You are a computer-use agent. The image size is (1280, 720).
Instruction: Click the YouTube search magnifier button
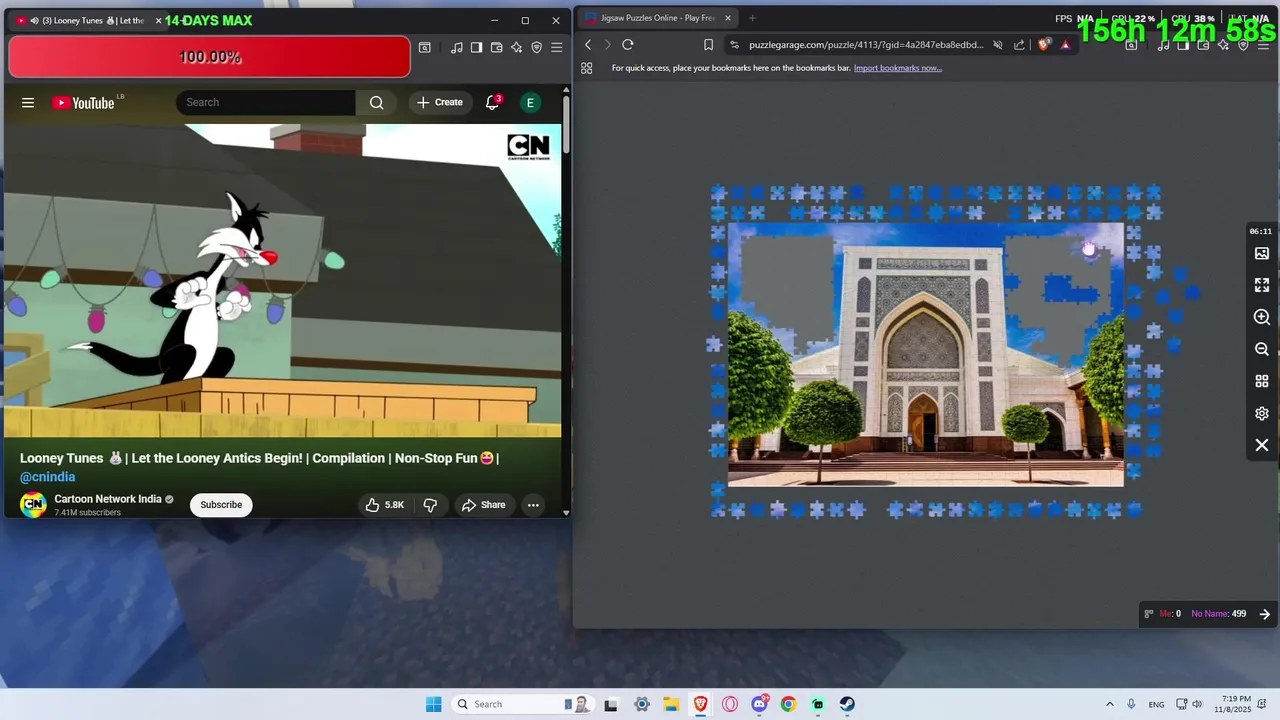(376, 102)
